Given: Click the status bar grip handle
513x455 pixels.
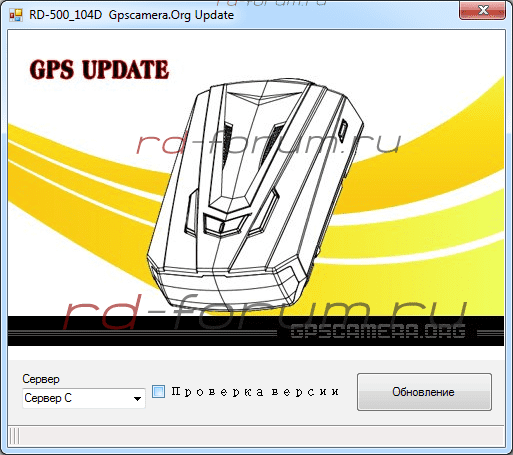Looking at the screenshot, I should tap(14, 436).
